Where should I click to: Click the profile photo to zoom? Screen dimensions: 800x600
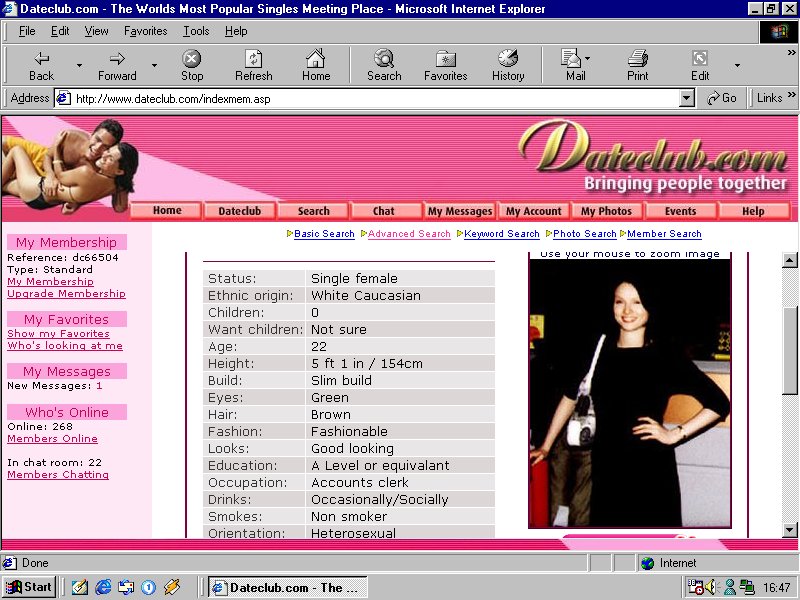click(630, 393)
